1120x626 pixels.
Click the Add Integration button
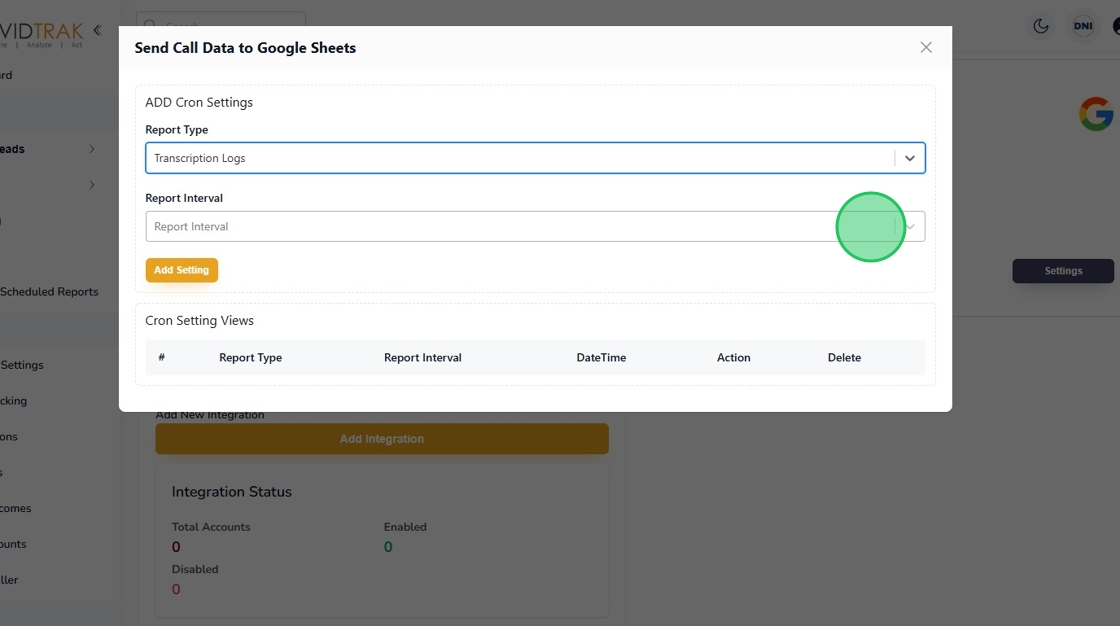pyautogui.click(x=381, y=439)
